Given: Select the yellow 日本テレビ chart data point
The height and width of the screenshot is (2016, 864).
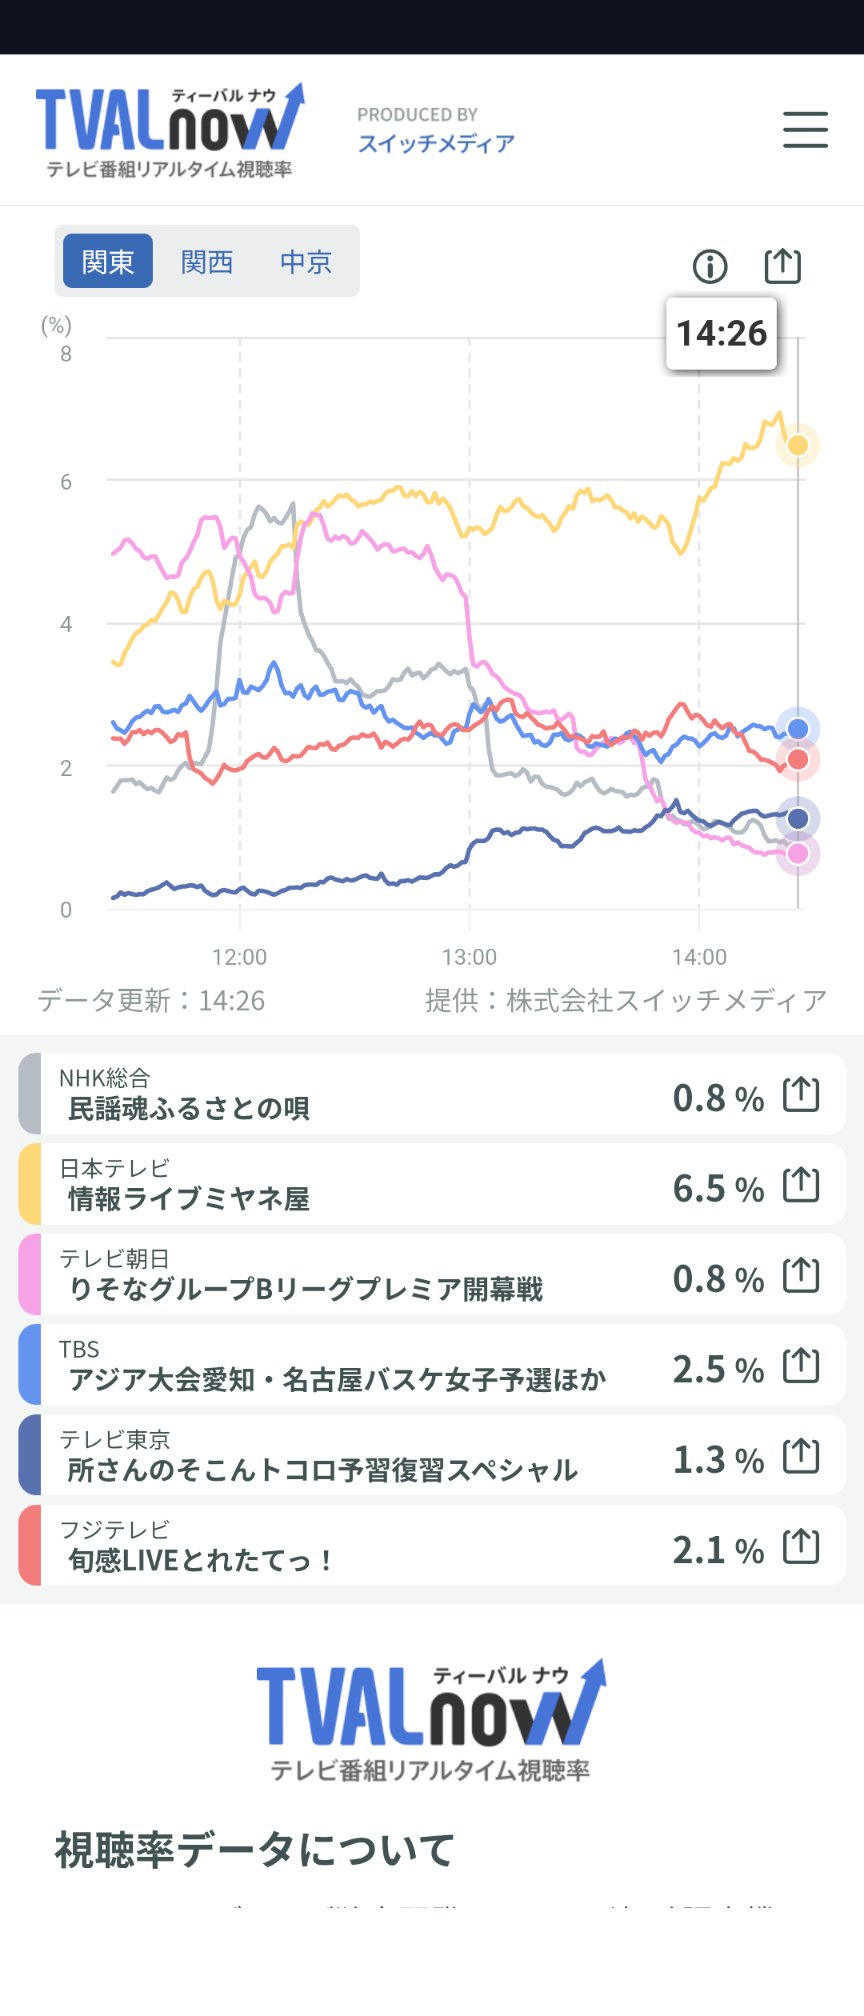Looking at the screenshot, I should click(798, 445).
